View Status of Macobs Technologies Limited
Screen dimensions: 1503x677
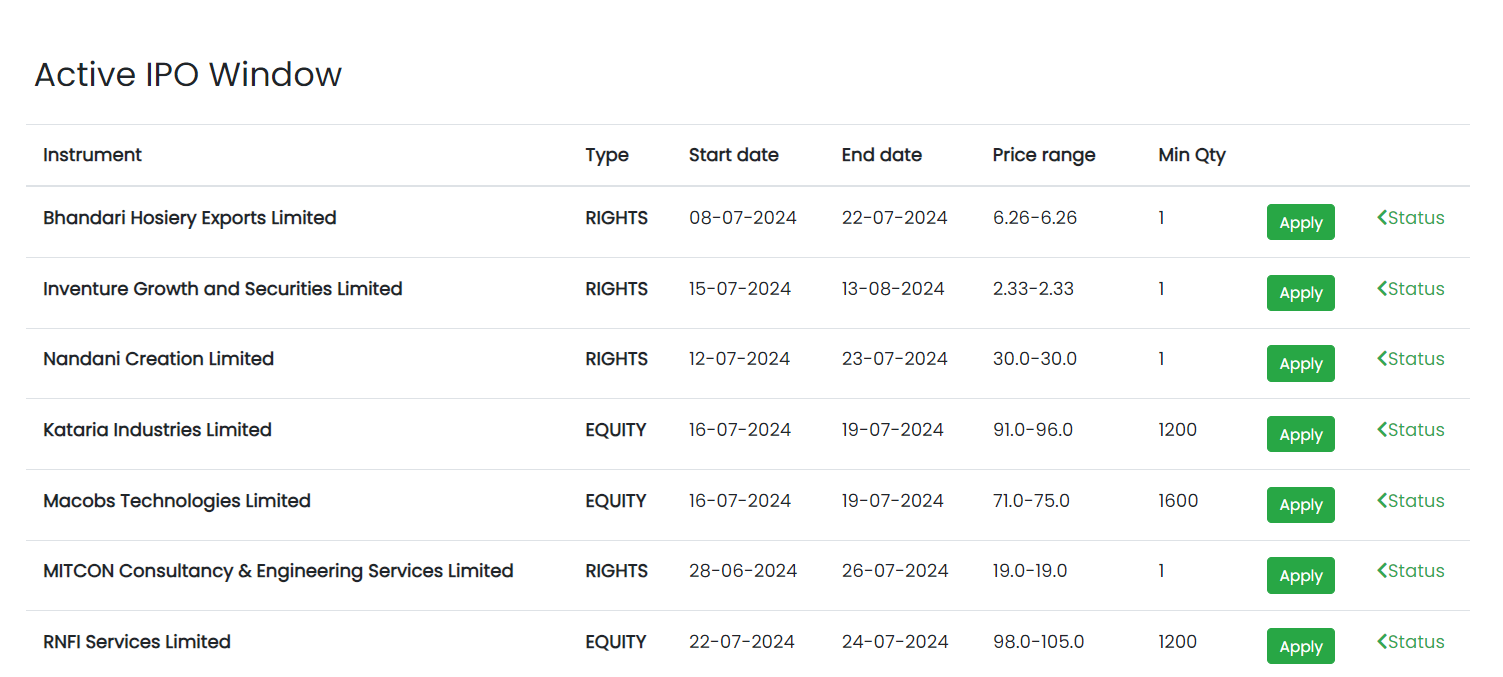pyautogui.click(x=1410, y=501)
